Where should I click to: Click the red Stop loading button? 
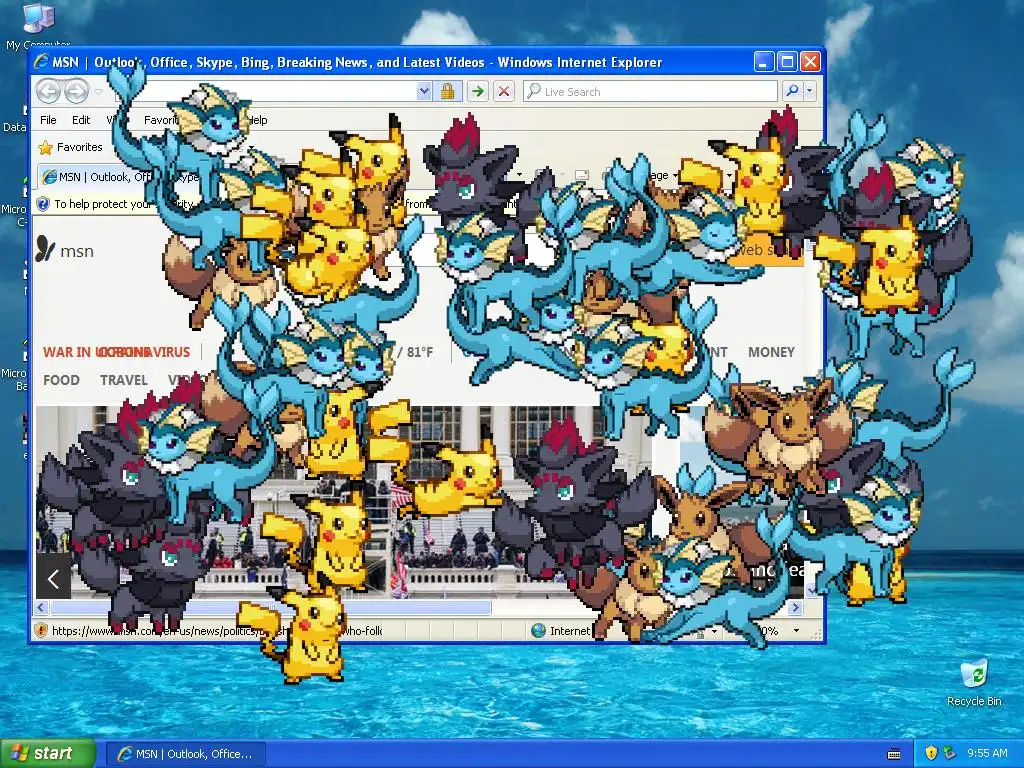pyautogui.click(x=504, y=91)
